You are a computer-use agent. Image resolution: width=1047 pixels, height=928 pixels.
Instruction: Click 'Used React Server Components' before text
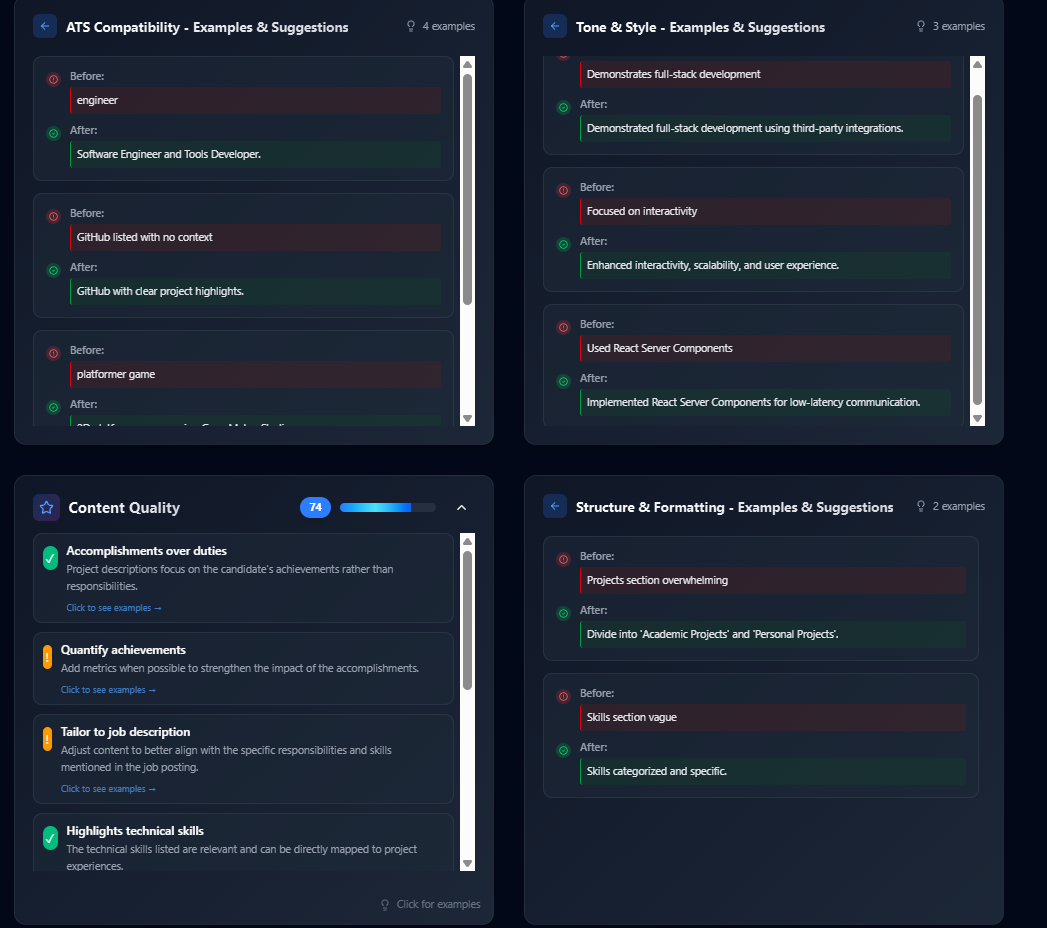659,349
